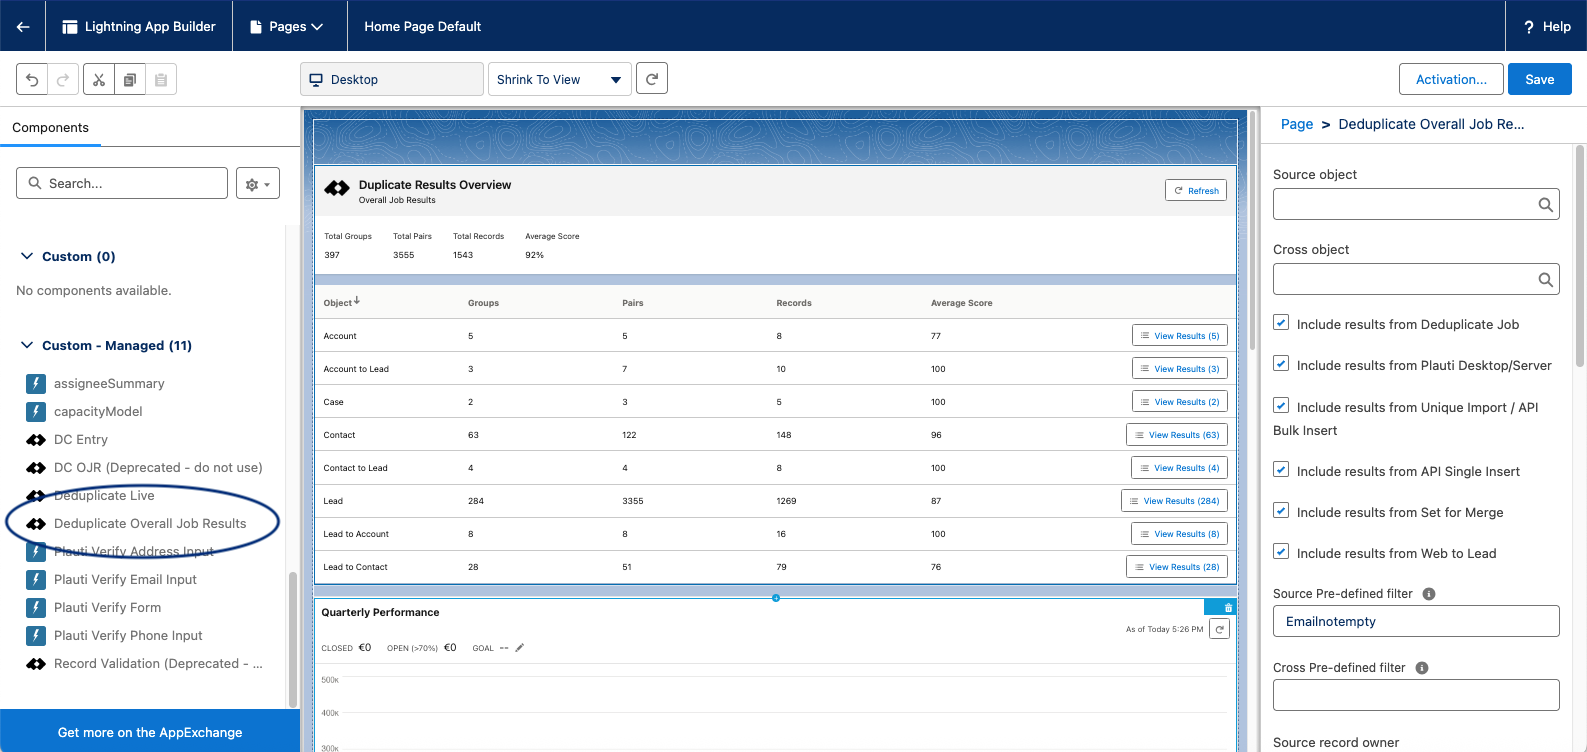Screen dimensions: 1587x752
Task: Sort by the Object column header
Action: 341,302
